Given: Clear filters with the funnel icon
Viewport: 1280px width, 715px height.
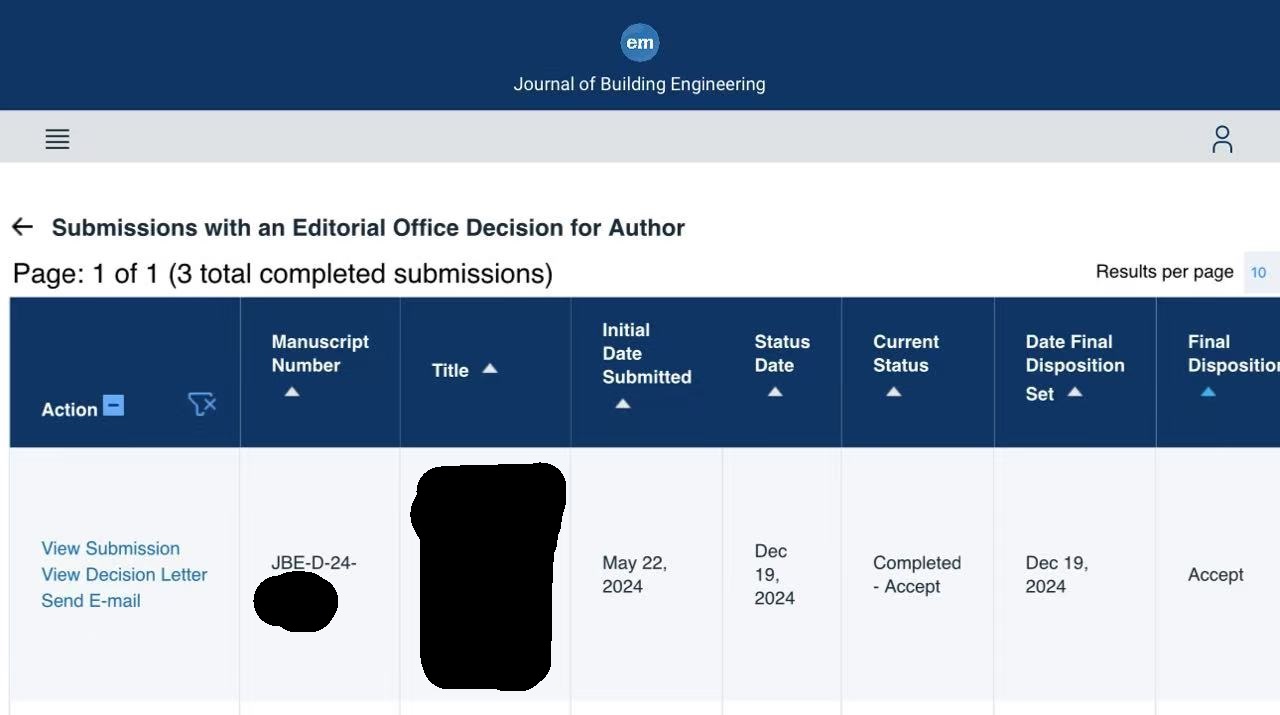Looking at the screenshot, I should 202,404.
